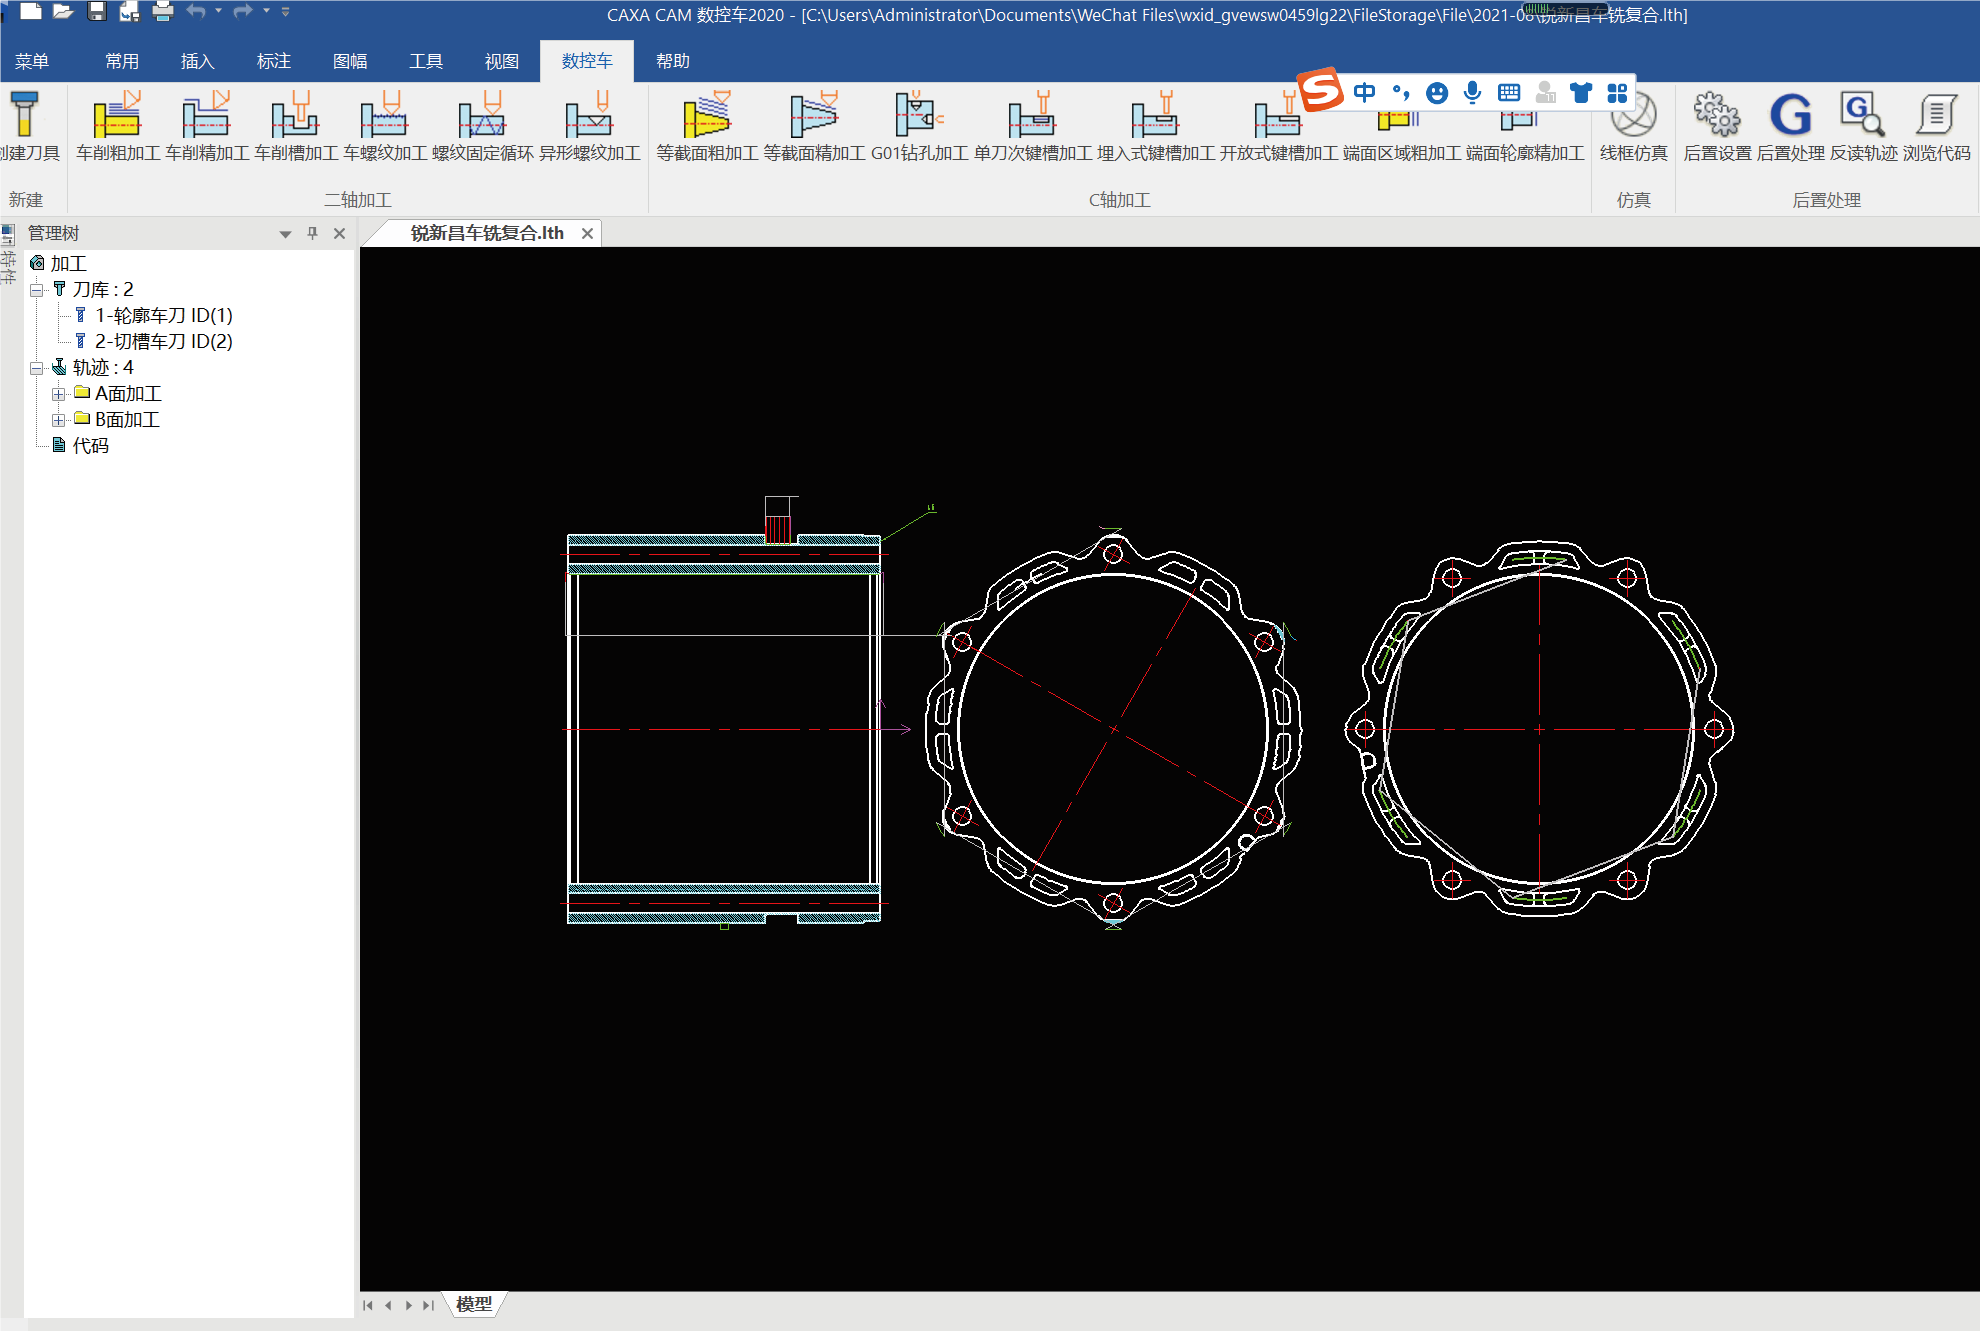Click the 等截面粗加工 icon
The image size is (1980, 1331).
coord(707,117)
